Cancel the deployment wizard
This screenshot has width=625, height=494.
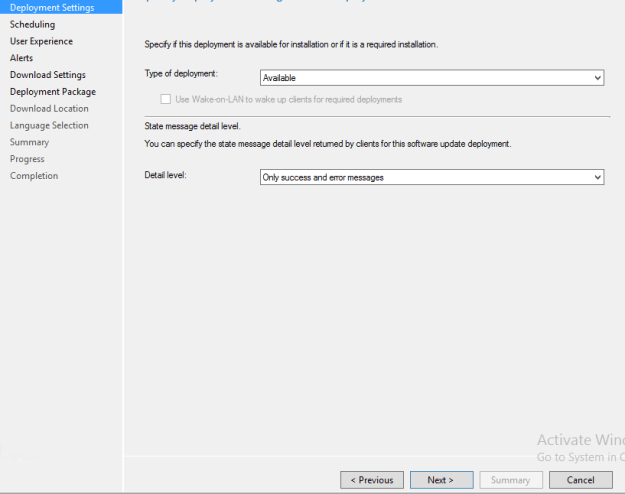click(581, 480)
